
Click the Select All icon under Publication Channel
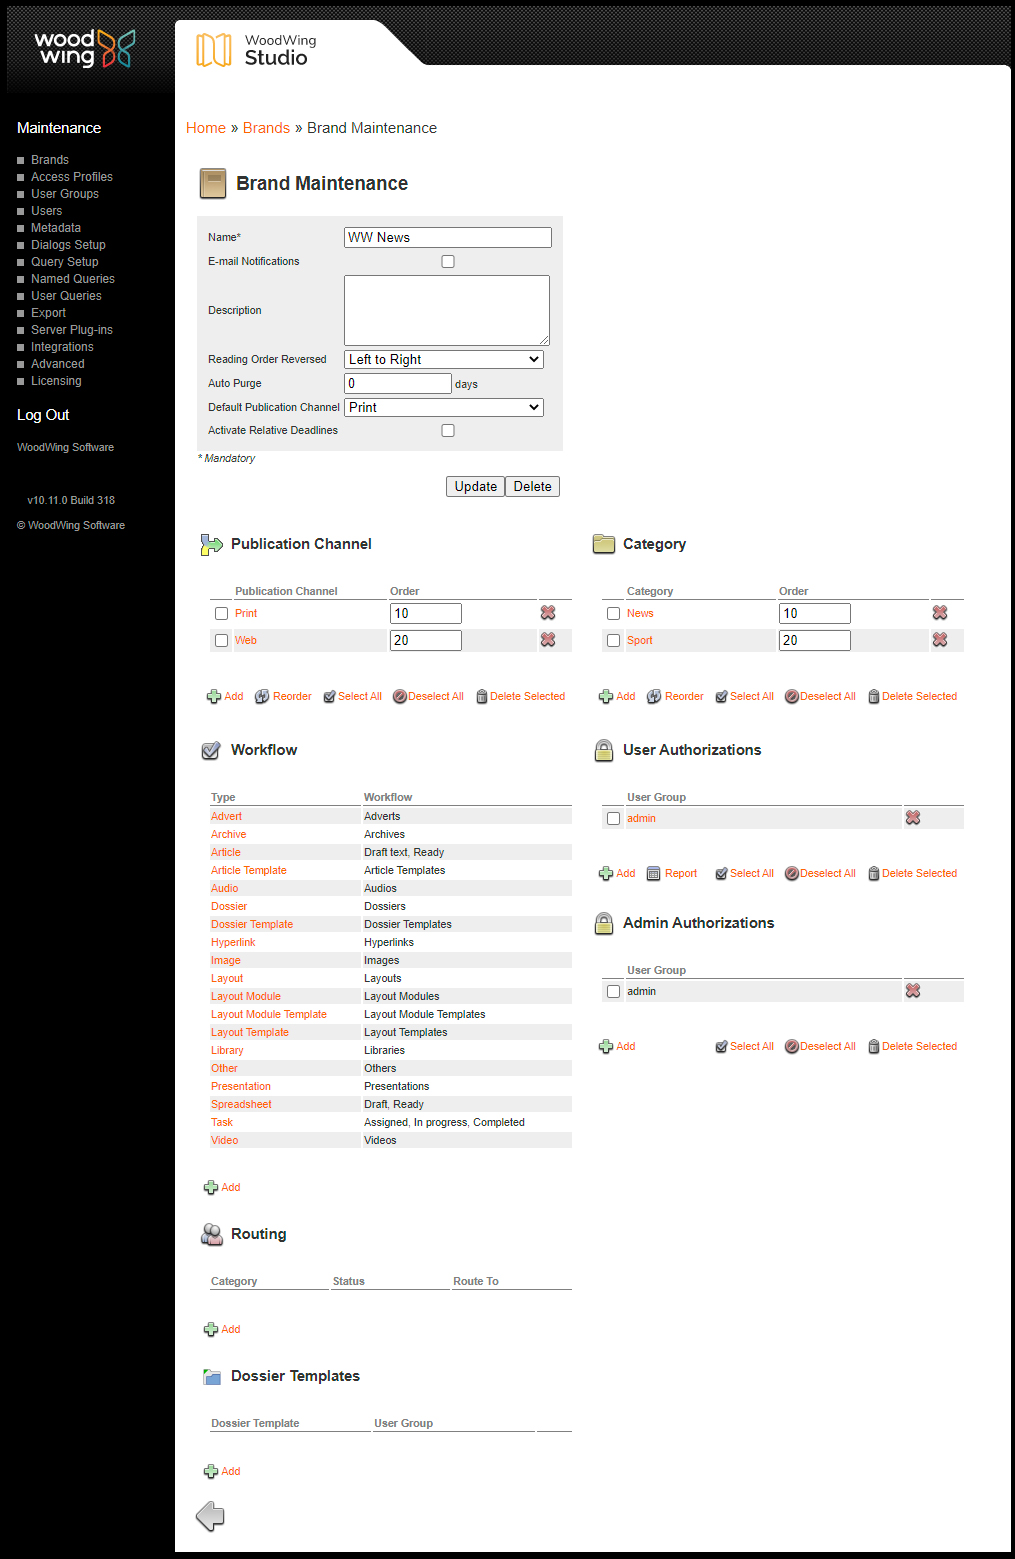329,696
